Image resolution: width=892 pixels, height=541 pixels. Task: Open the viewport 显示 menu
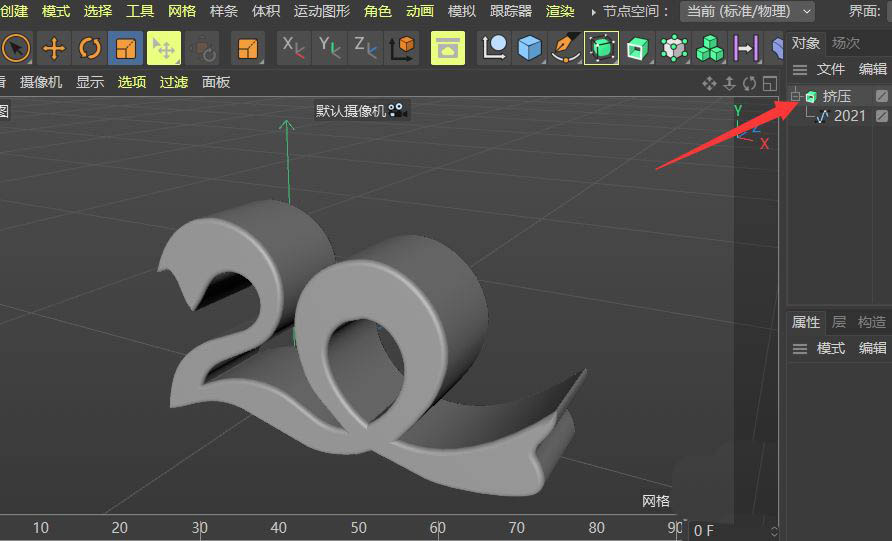pos(90,82)
